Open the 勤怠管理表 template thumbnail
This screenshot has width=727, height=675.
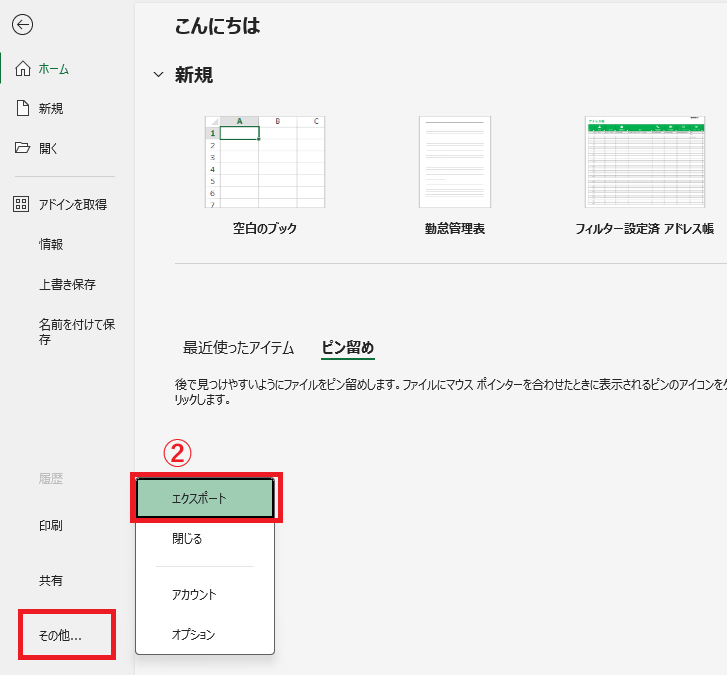point(455,162)
